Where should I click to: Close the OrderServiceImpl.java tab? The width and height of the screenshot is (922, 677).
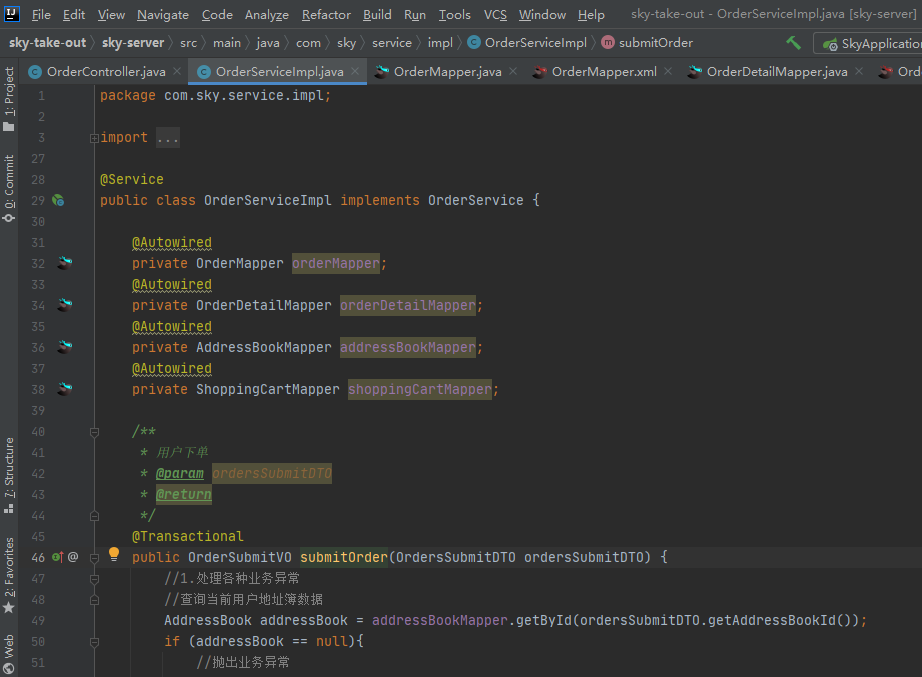click(x=355, y=71)
